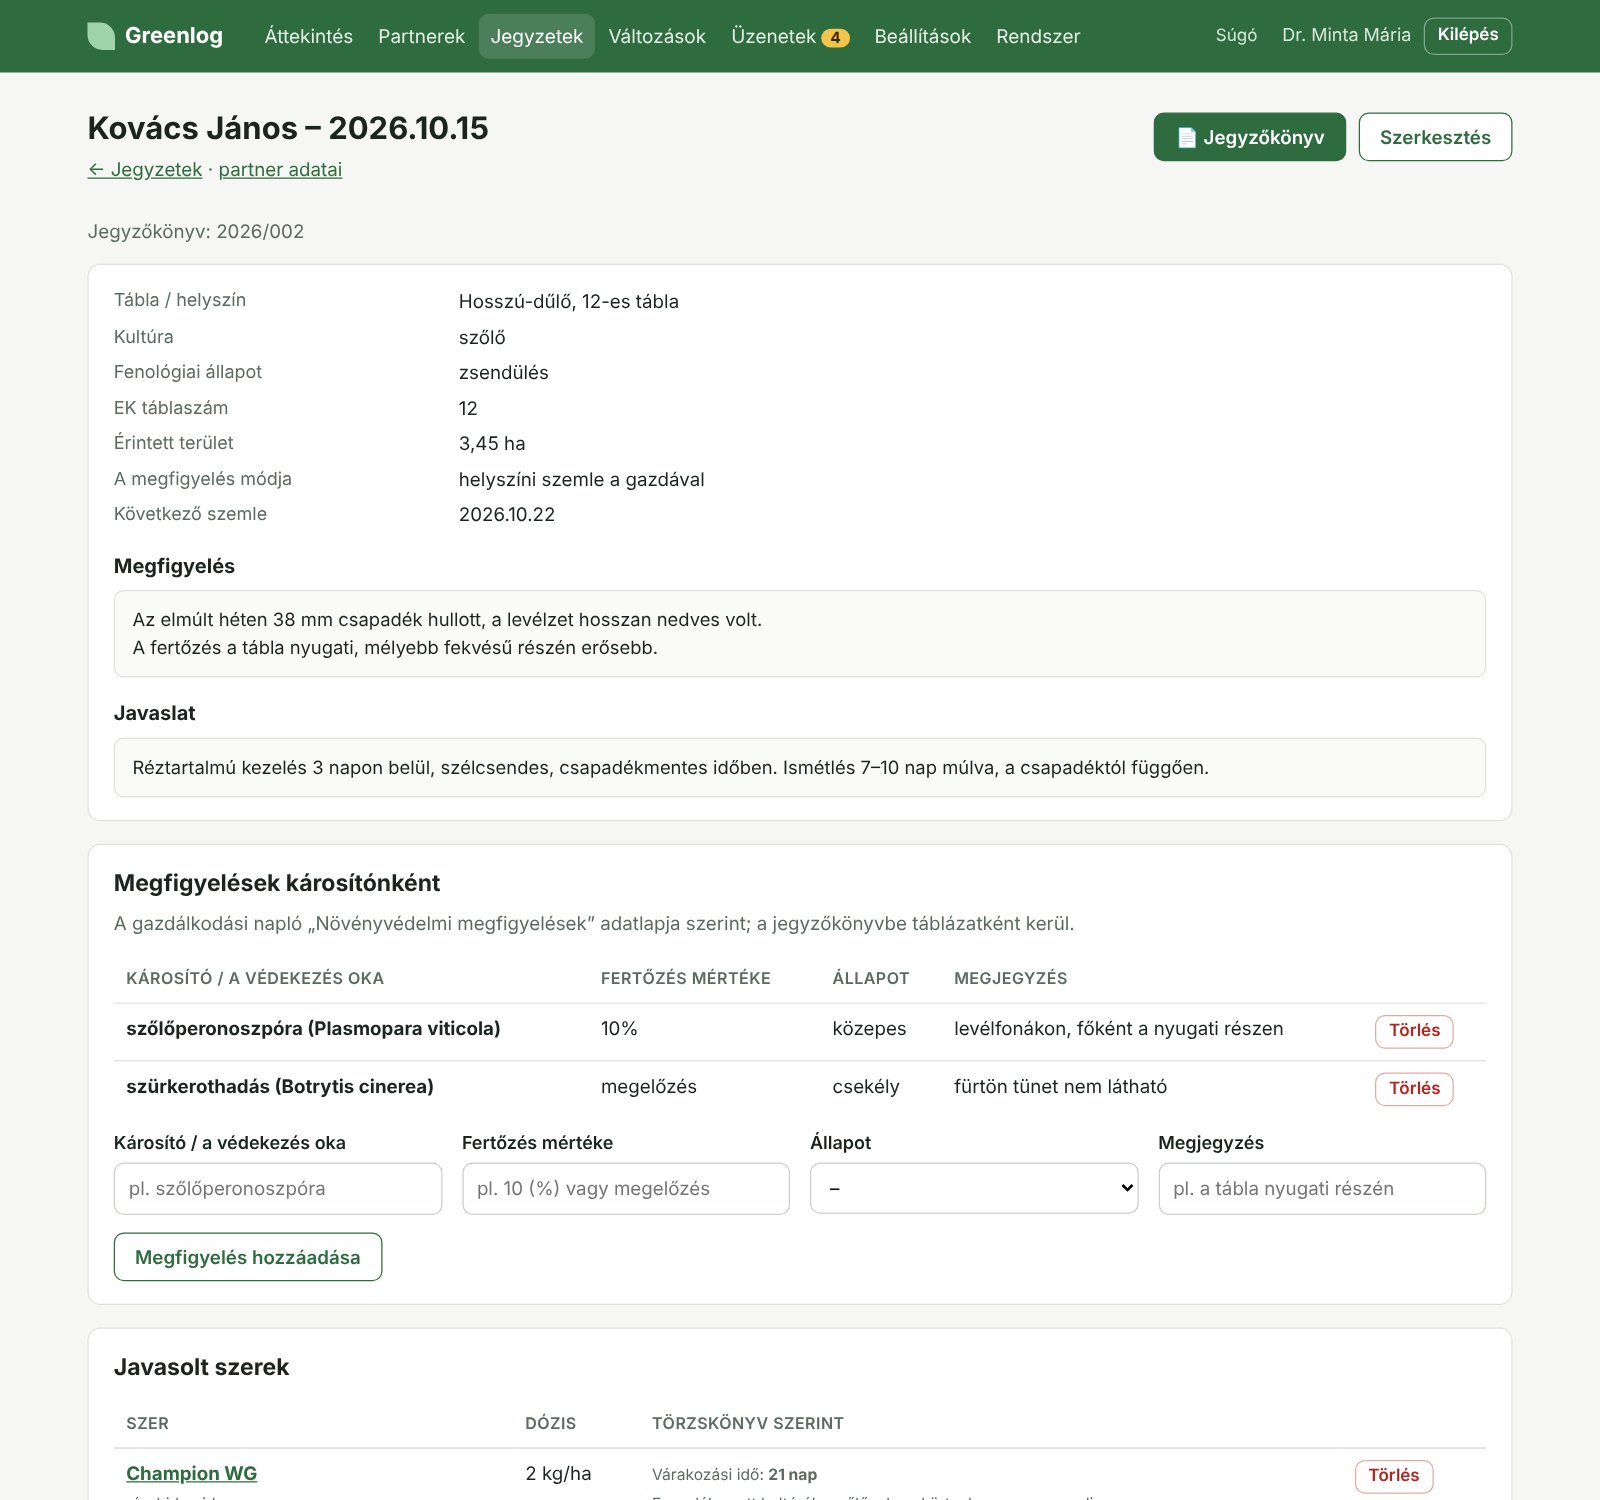Click the Dr. Minta Mária user name
The height and width of the screenshot is (1500, 1600).
(x=1346, y=35)
